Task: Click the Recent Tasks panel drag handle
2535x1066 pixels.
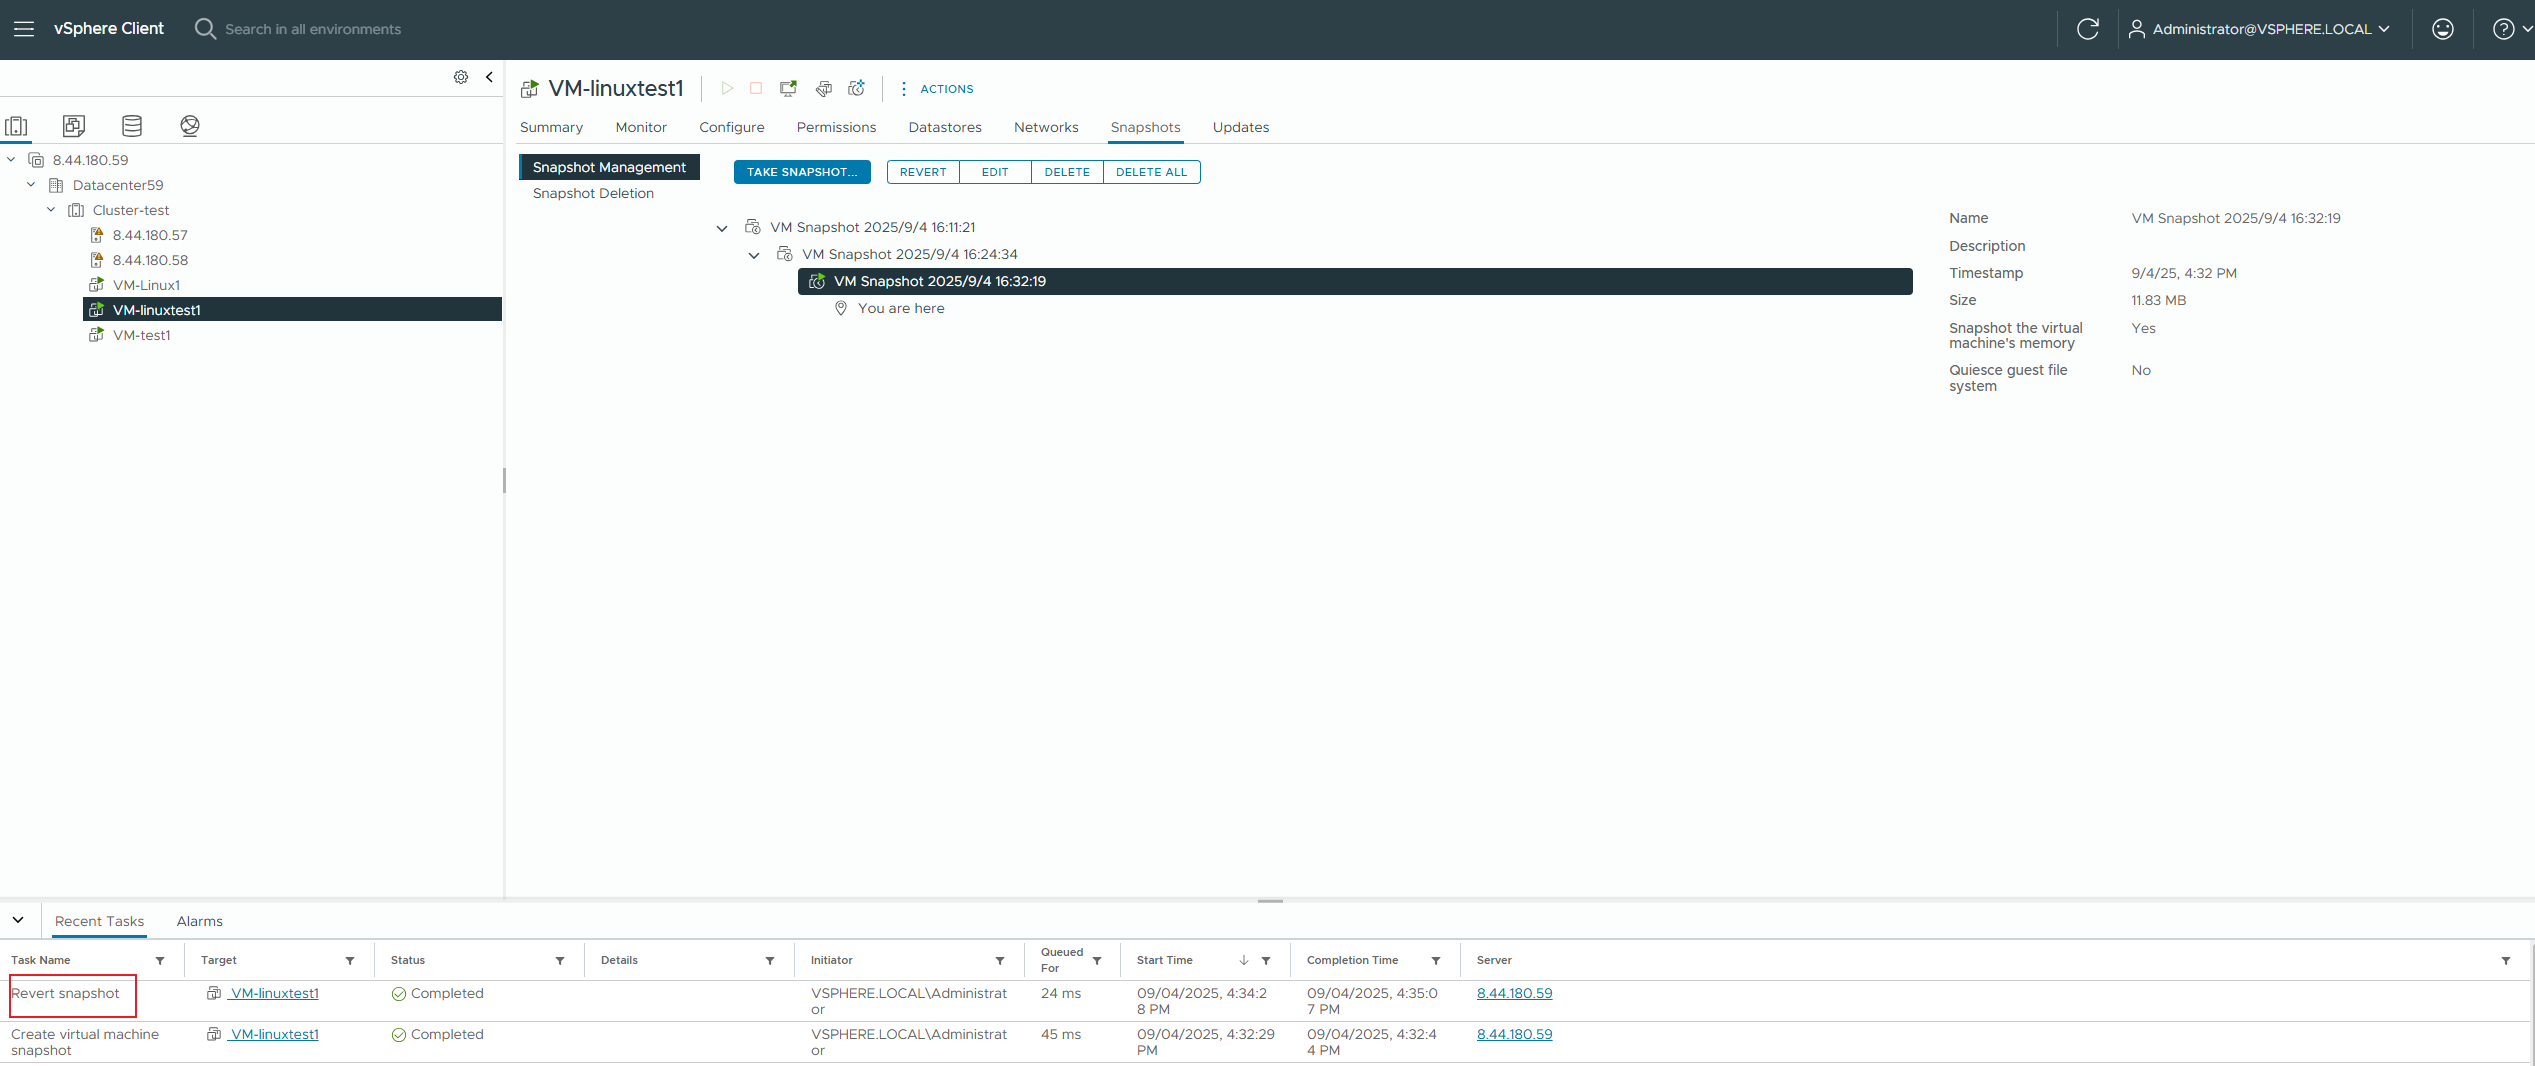Action: 1270,901
